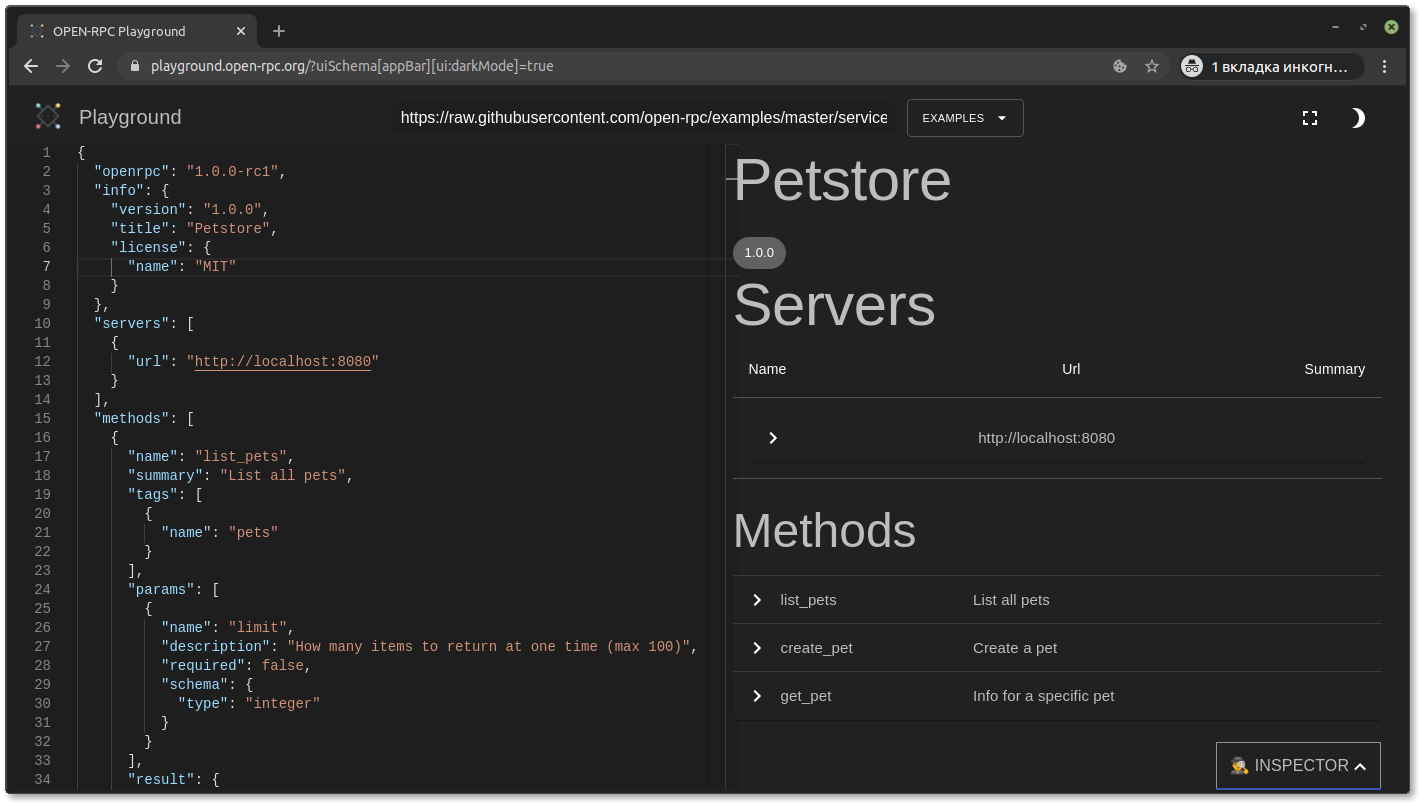Expand the http://localhost:8080 server row
1419x803 pixels.
coord(772,437)
